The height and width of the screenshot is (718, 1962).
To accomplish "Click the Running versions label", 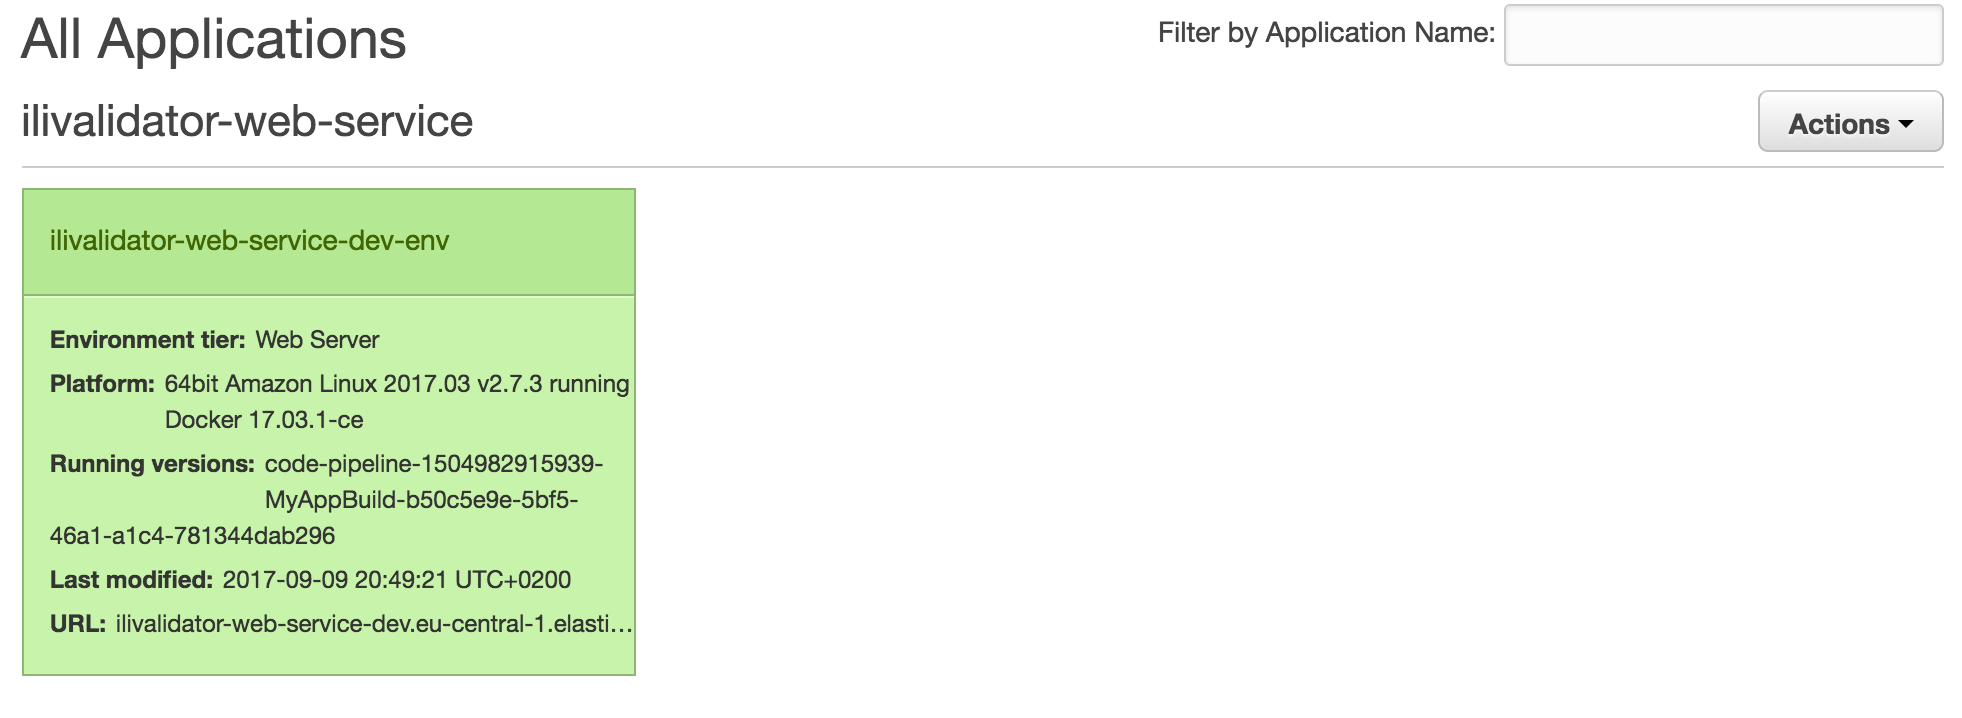I will (x=152, y=464).
